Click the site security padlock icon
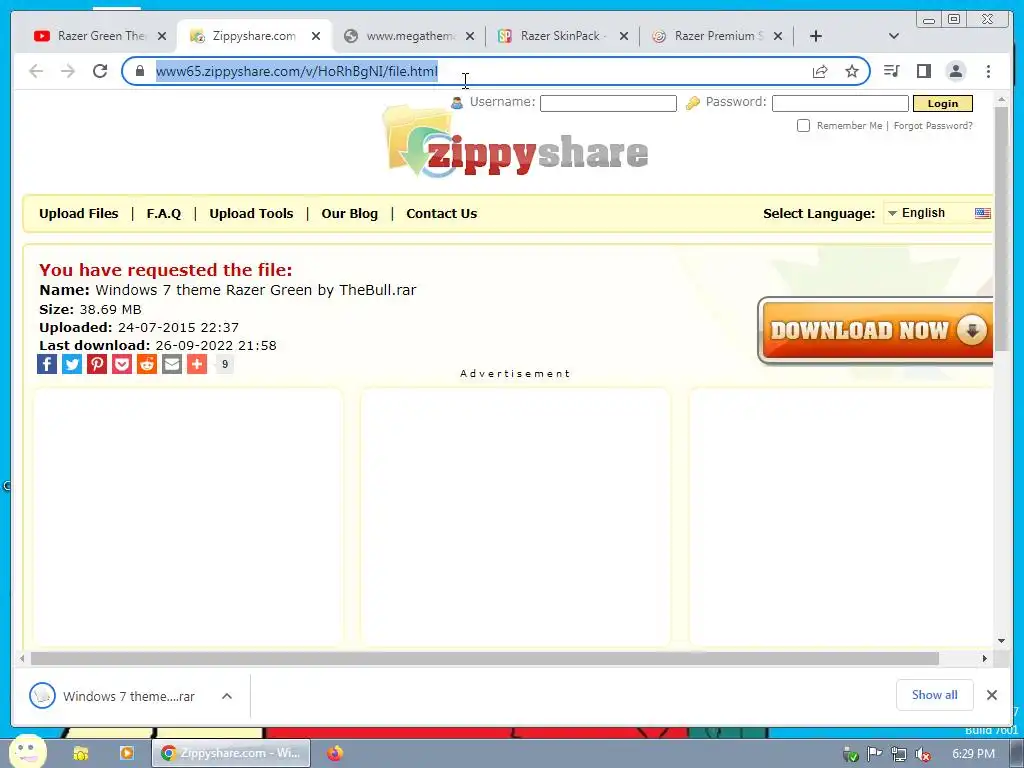 140,71
